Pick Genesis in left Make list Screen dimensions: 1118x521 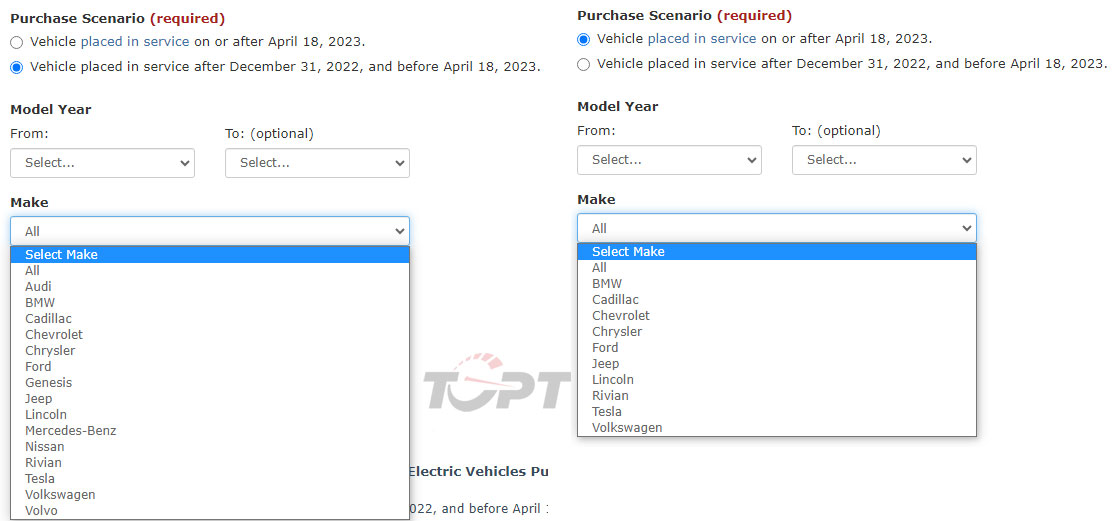point(210,383)
